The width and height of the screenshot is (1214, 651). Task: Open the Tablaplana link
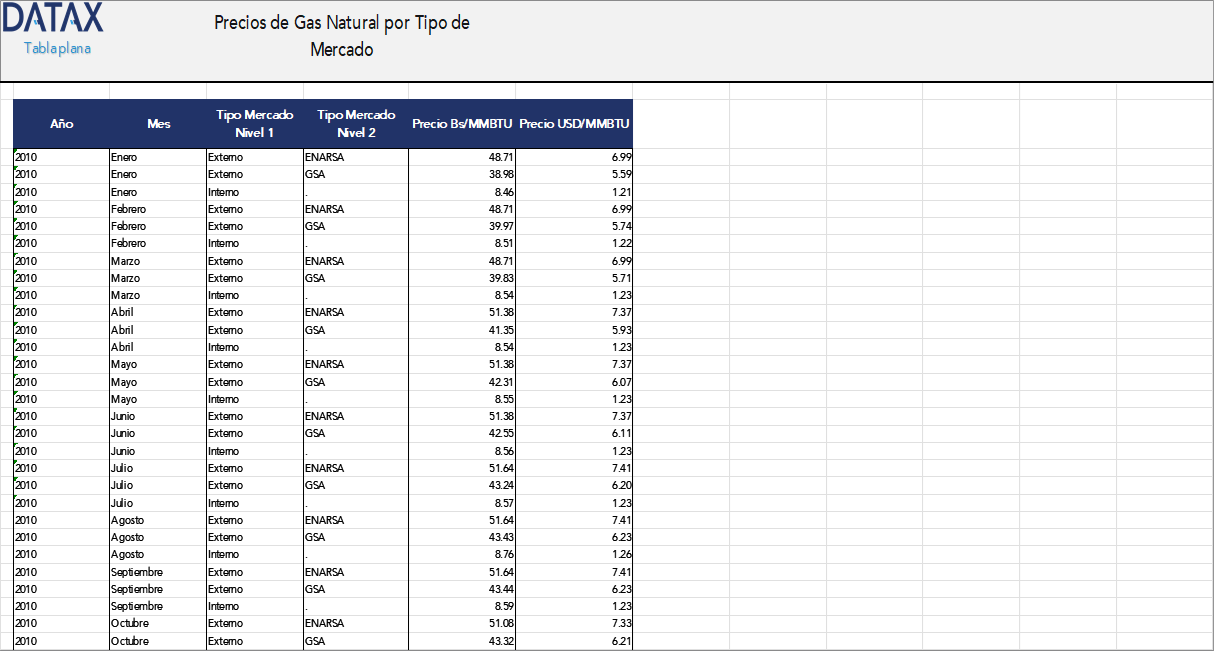[x=55, y=46]
